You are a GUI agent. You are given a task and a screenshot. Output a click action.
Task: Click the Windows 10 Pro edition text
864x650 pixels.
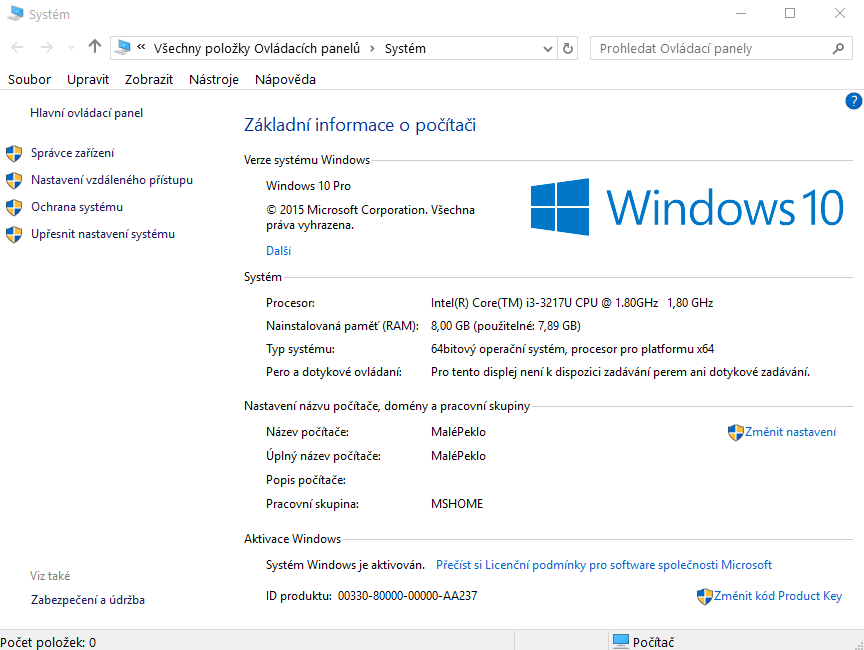[x=308, y=186]
